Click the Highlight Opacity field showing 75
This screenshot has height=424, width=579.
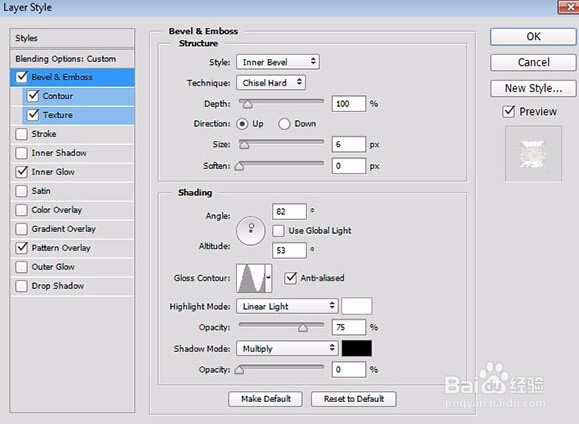349,327
